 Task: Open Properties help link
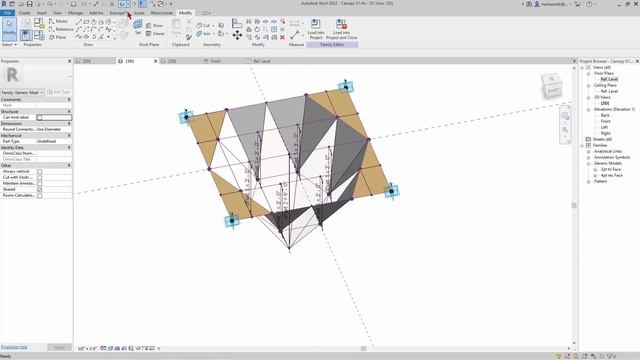14,347
